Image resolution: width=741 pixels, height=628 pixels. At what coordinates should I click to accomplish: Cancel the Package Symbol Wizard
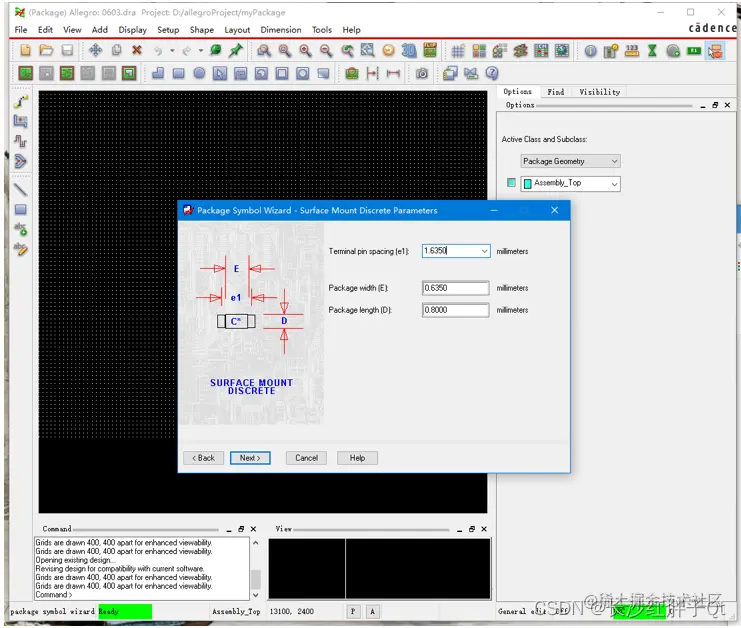pyautogui.click(x=306, y=458)
